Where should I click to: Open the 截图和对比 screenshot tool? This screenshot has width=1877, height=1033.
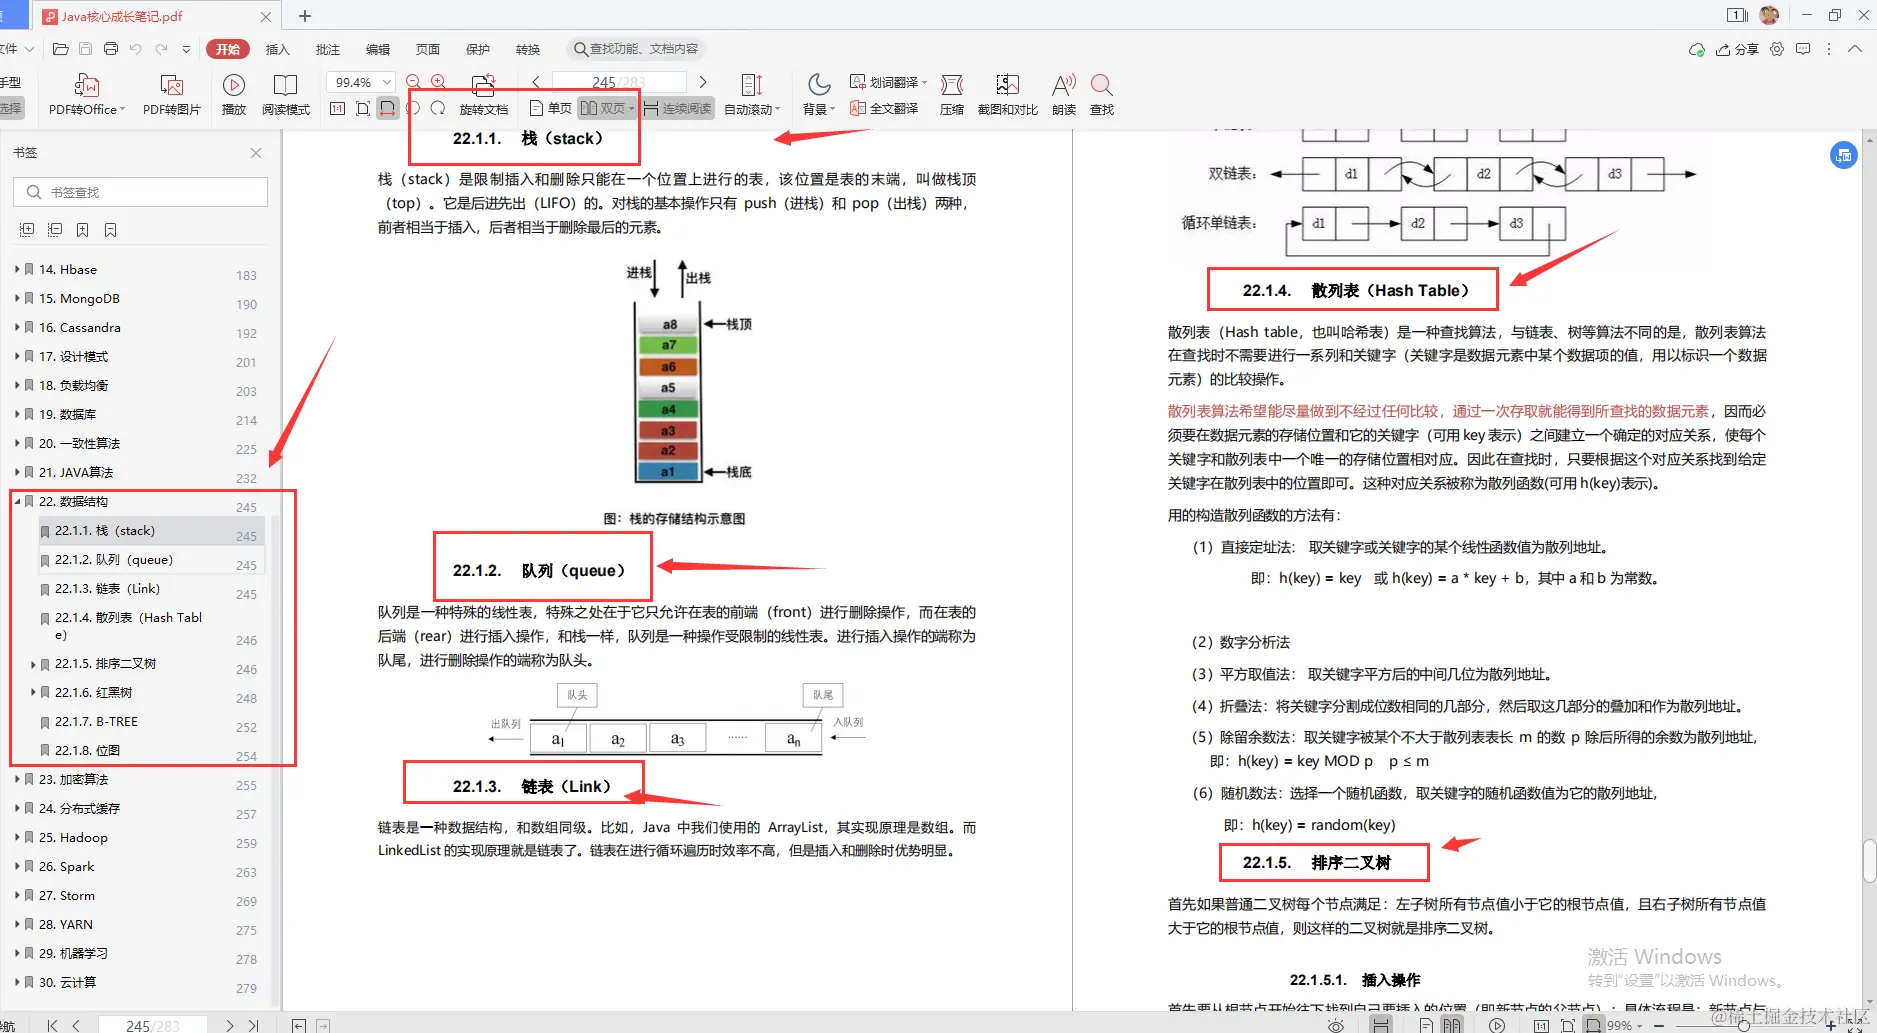[1006, 95]
